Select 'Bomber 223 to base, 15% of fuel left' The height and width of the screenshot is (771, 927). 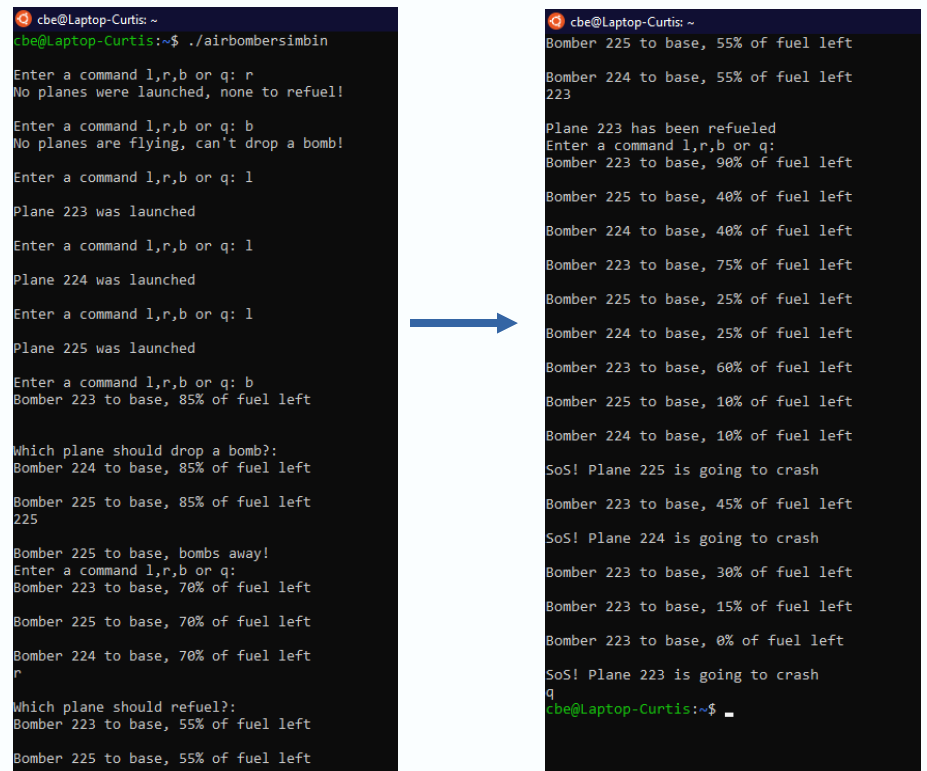(x=699, y=607)
